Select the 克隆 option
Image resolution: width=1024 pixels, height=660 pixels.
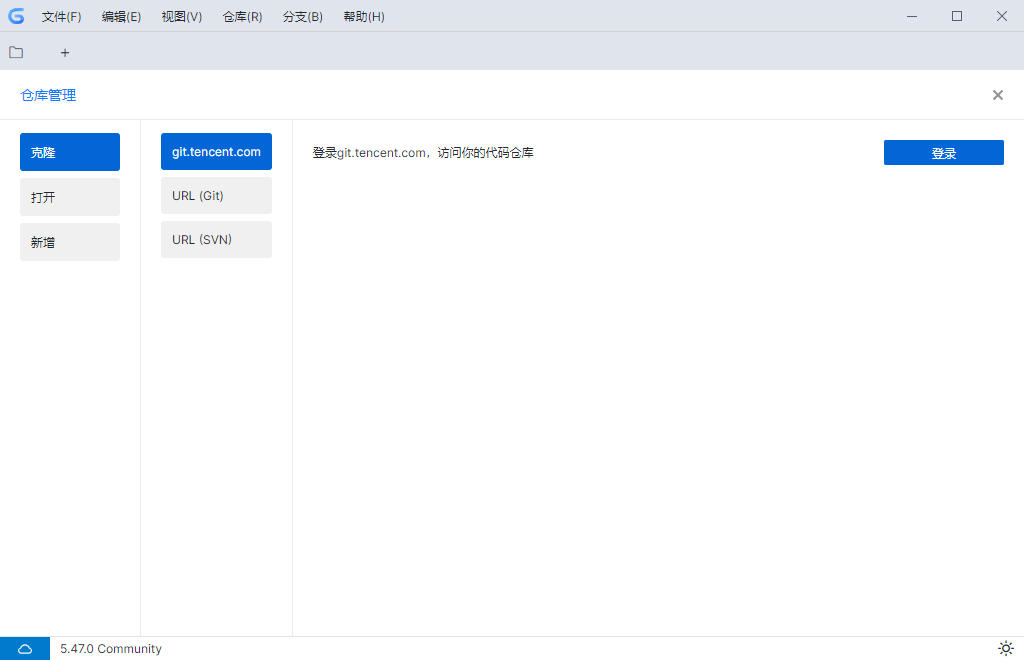70,152
